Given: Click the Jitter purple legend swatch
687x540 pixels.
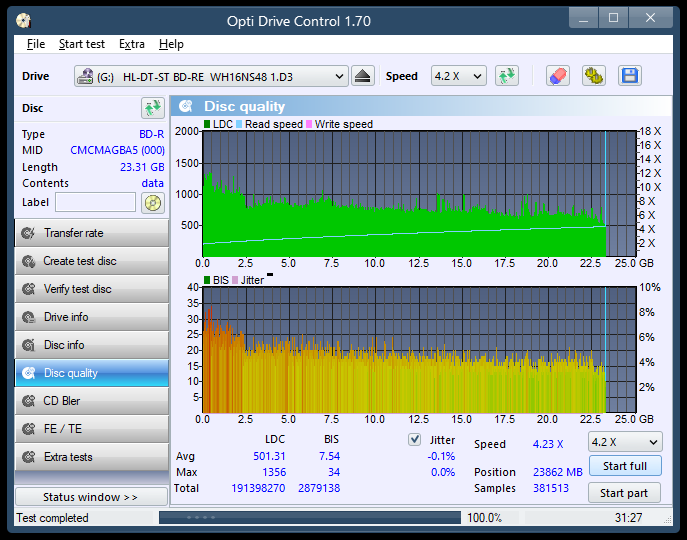Looking at the screenshot, I should pyautogui.click(x=235, y=280).
